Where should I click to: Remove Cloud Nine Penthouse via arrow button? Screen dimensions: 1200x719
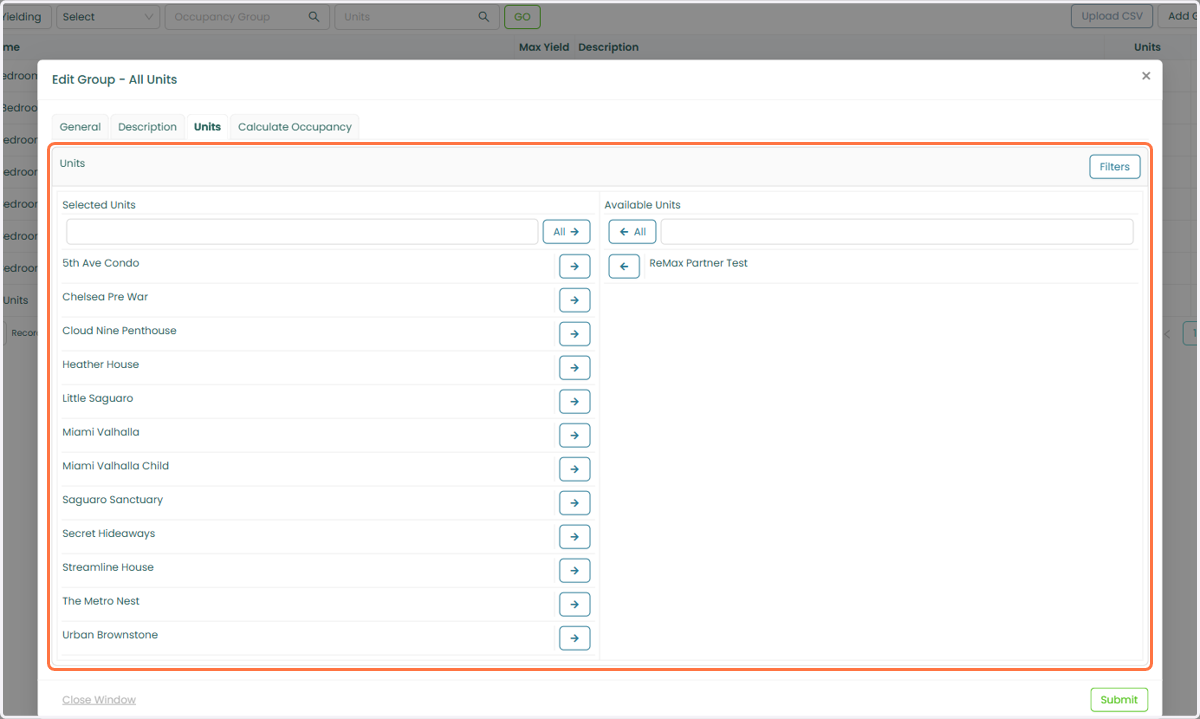[x=574, y=334]
